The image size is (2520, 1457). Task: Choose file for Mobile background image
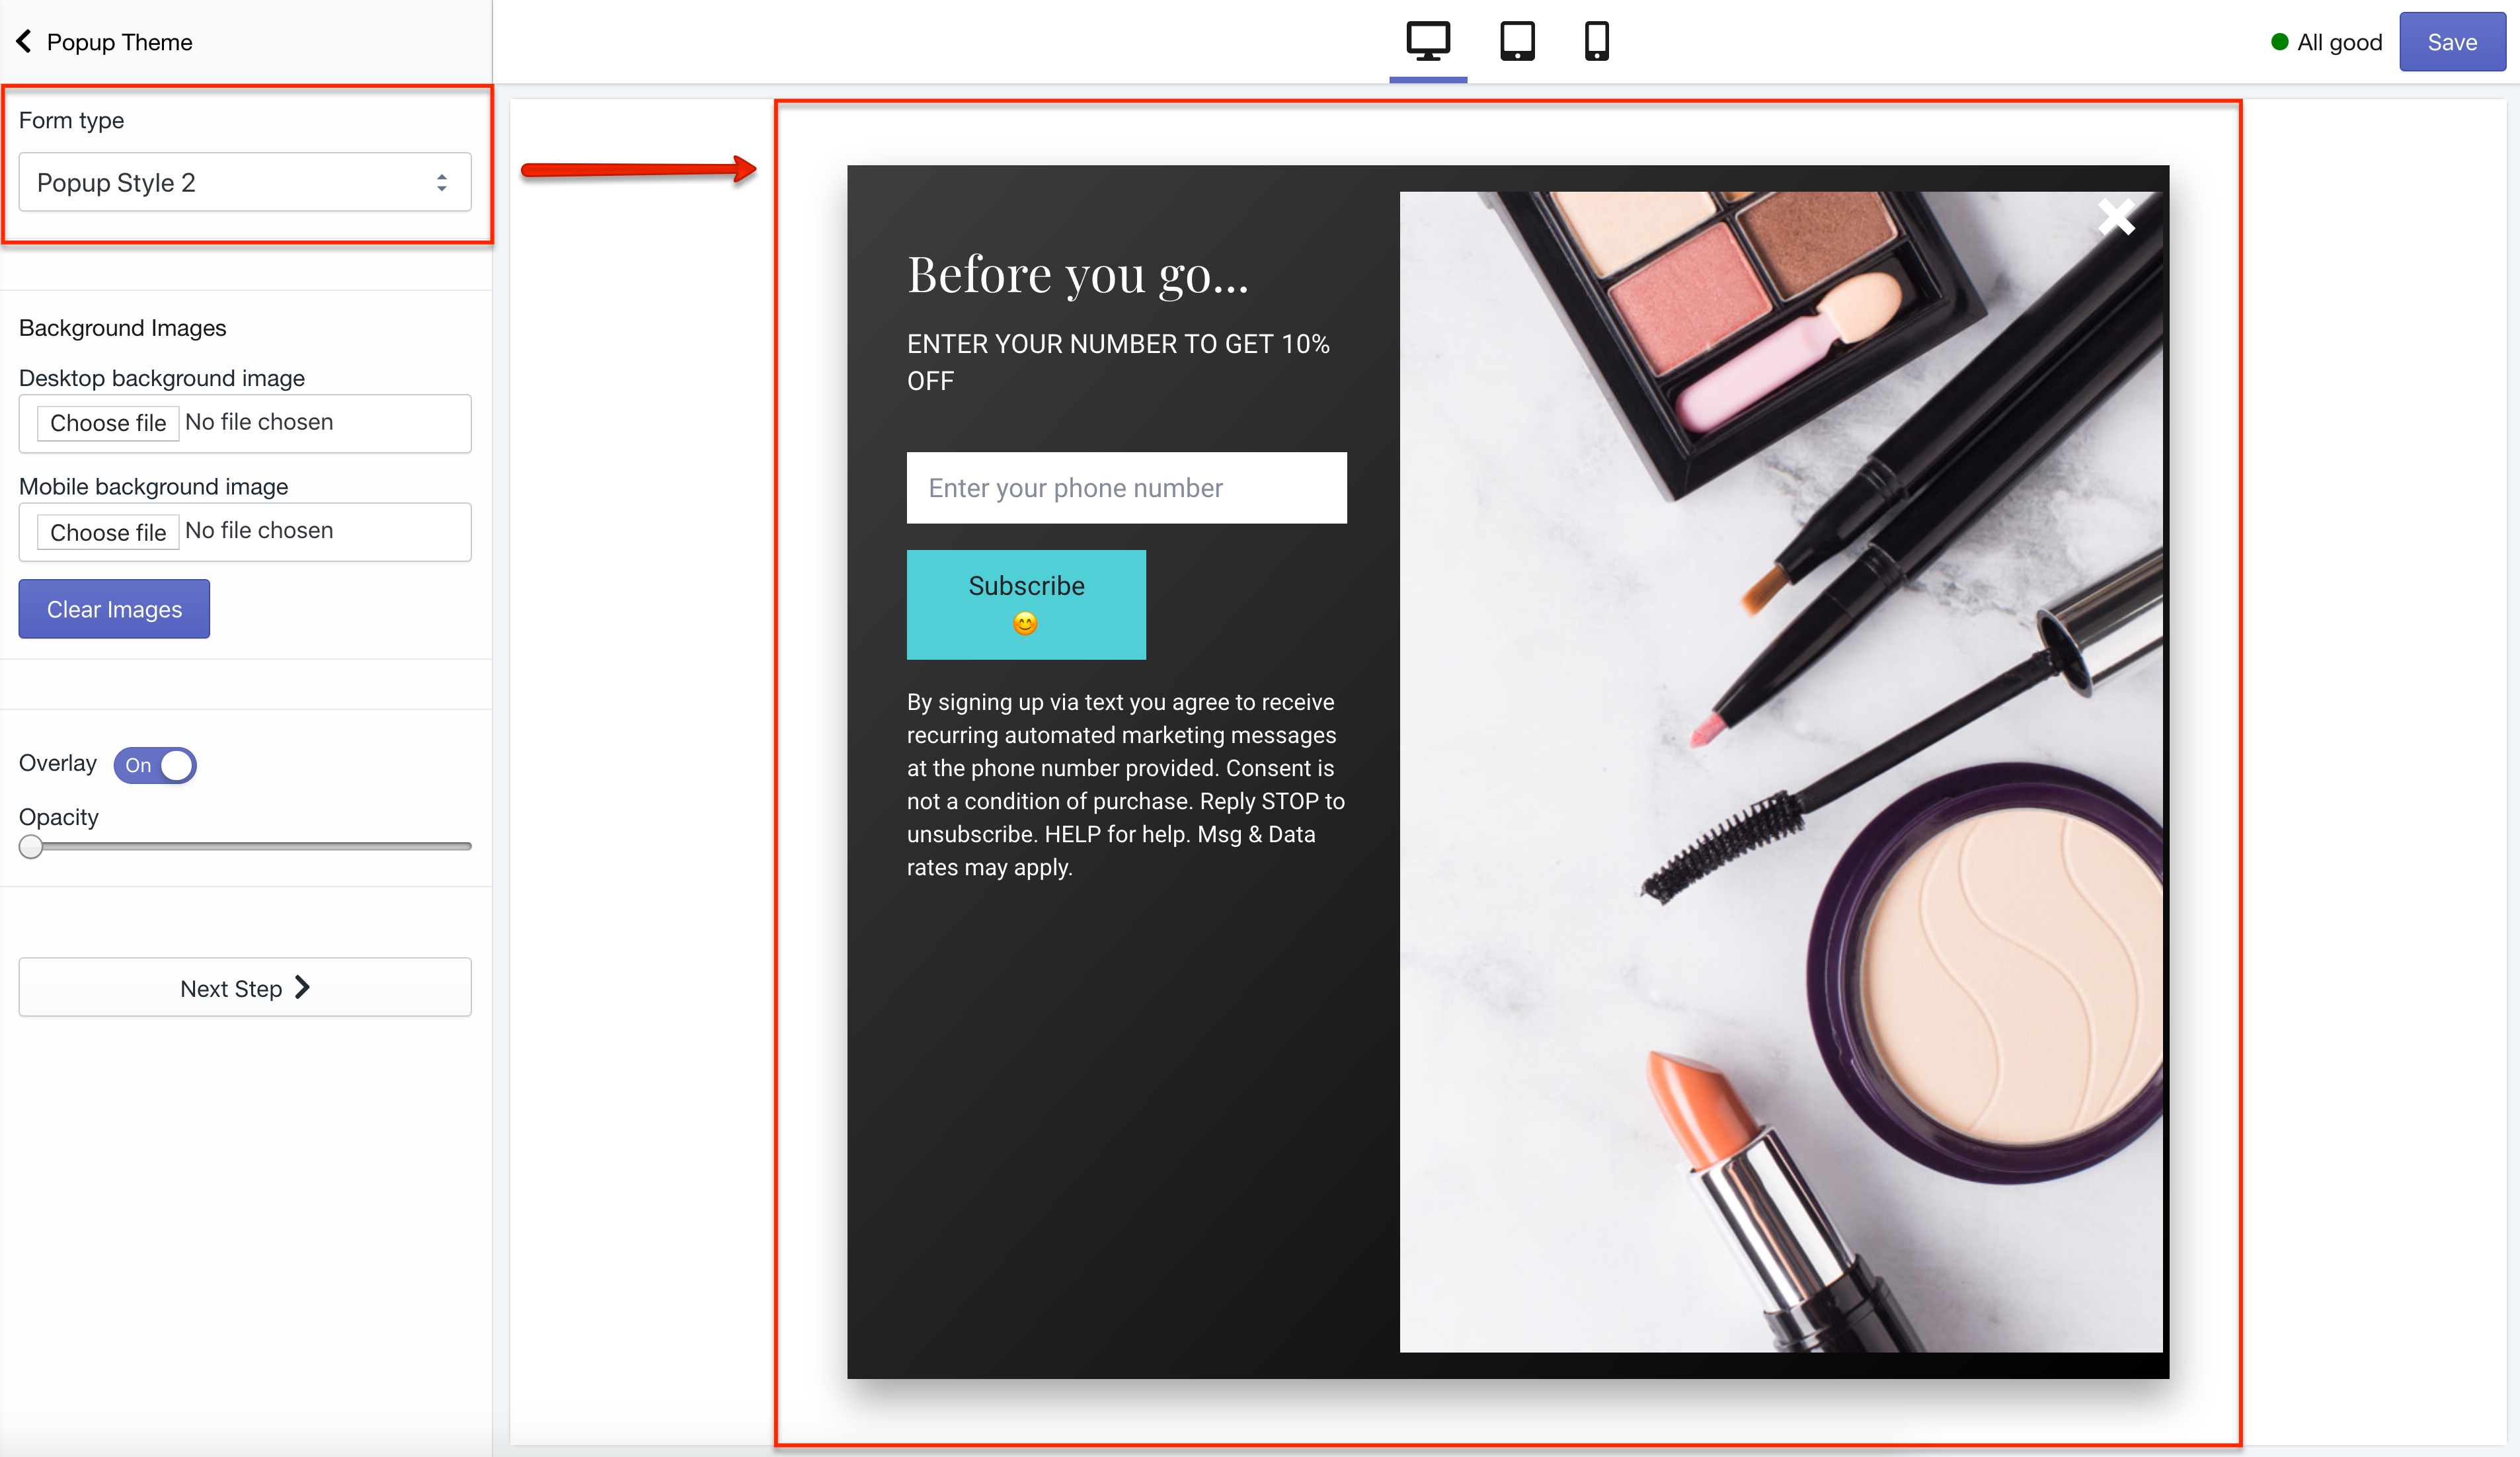coord(108,532)
